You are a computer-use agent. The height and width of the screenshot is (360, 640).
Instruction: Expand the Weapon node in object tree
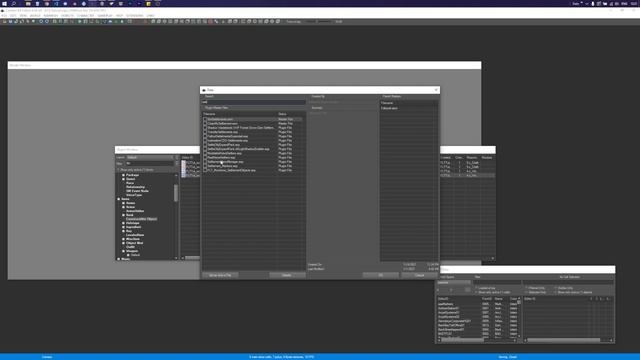[123, 251]
